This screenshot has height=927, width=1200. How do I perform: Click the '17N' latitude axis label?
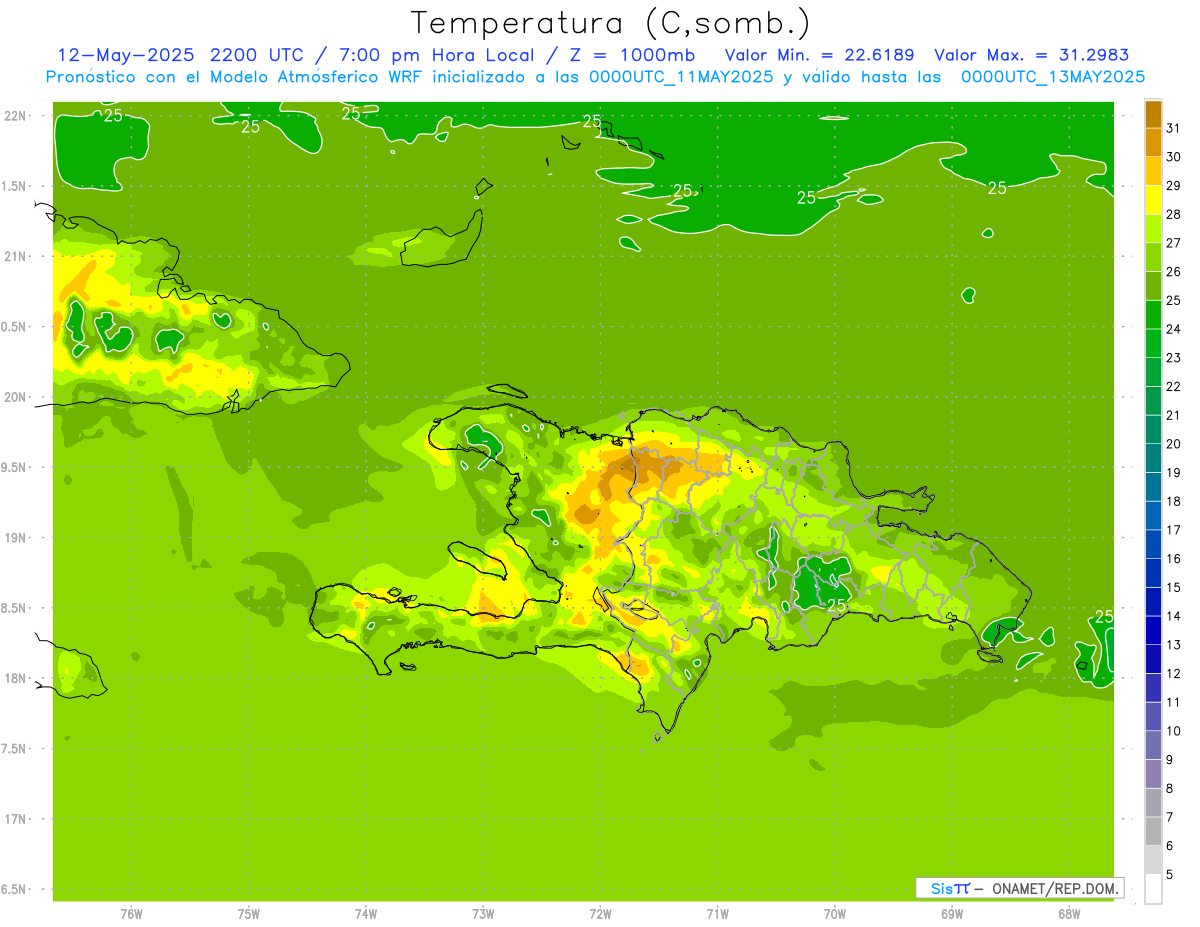click(x=16, y=820)
